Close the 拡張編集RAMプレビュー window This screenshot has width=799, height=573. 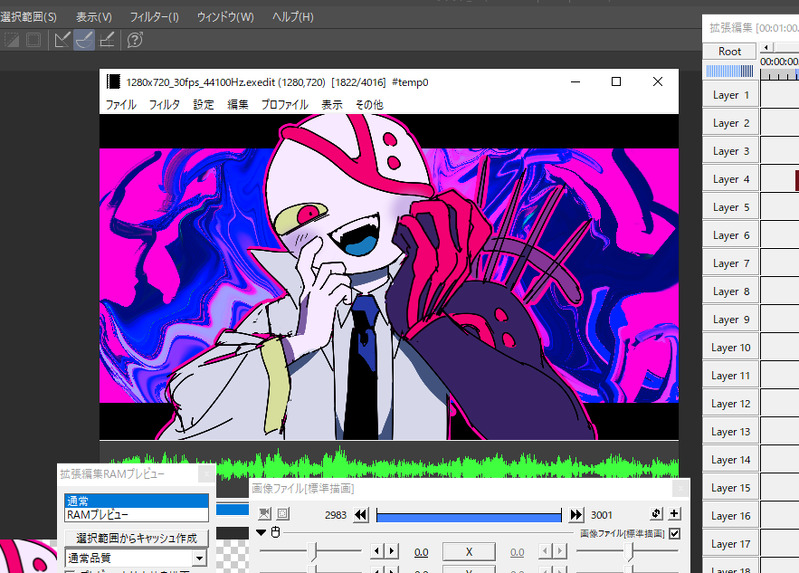pos(206,474)
